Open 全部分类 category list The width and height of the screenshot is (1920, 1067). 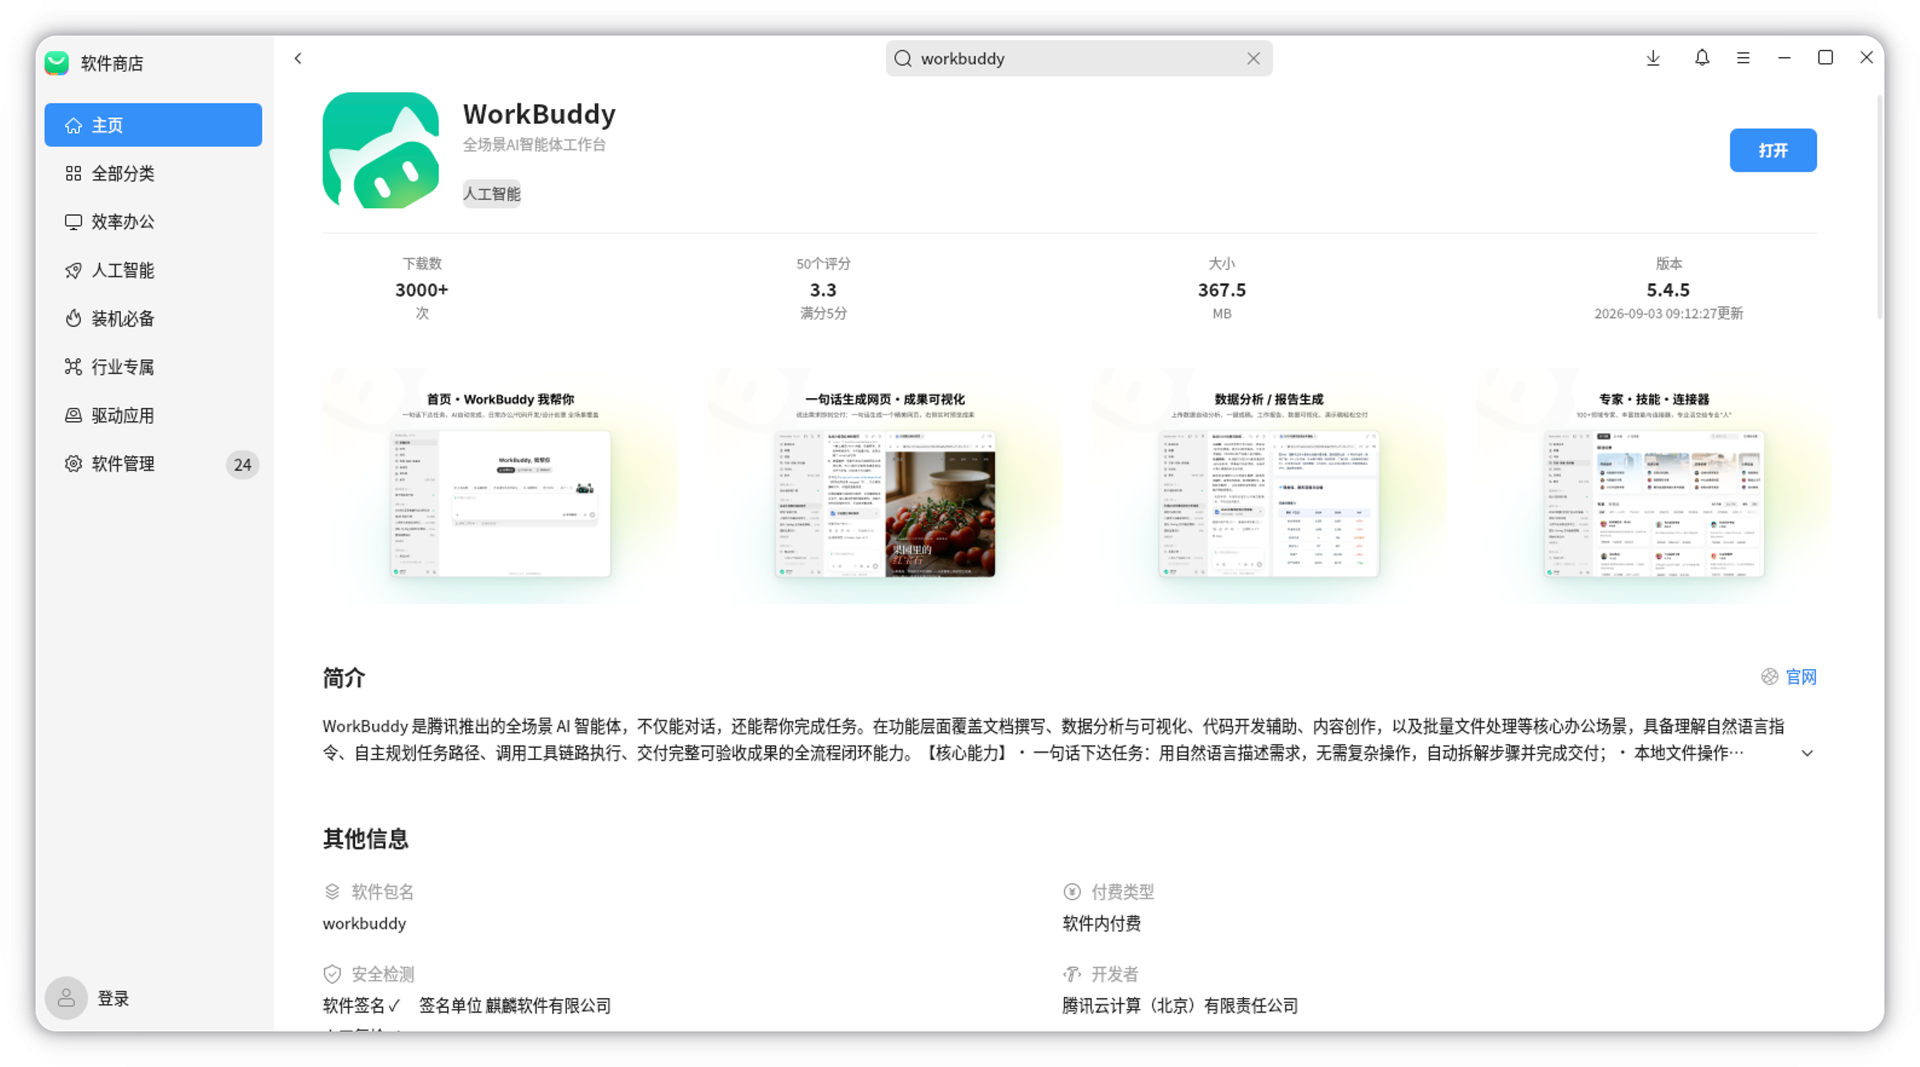coord(153,173)
